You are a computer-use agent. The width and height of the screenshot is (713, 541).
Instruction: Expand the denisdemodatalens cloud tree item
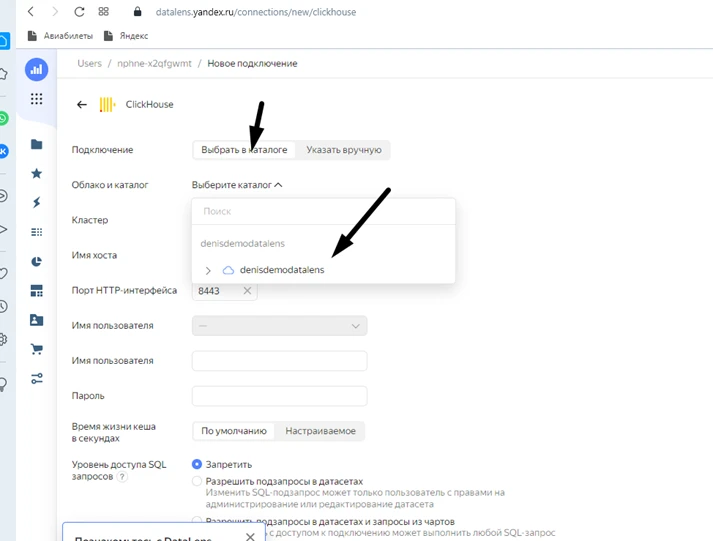208,270
